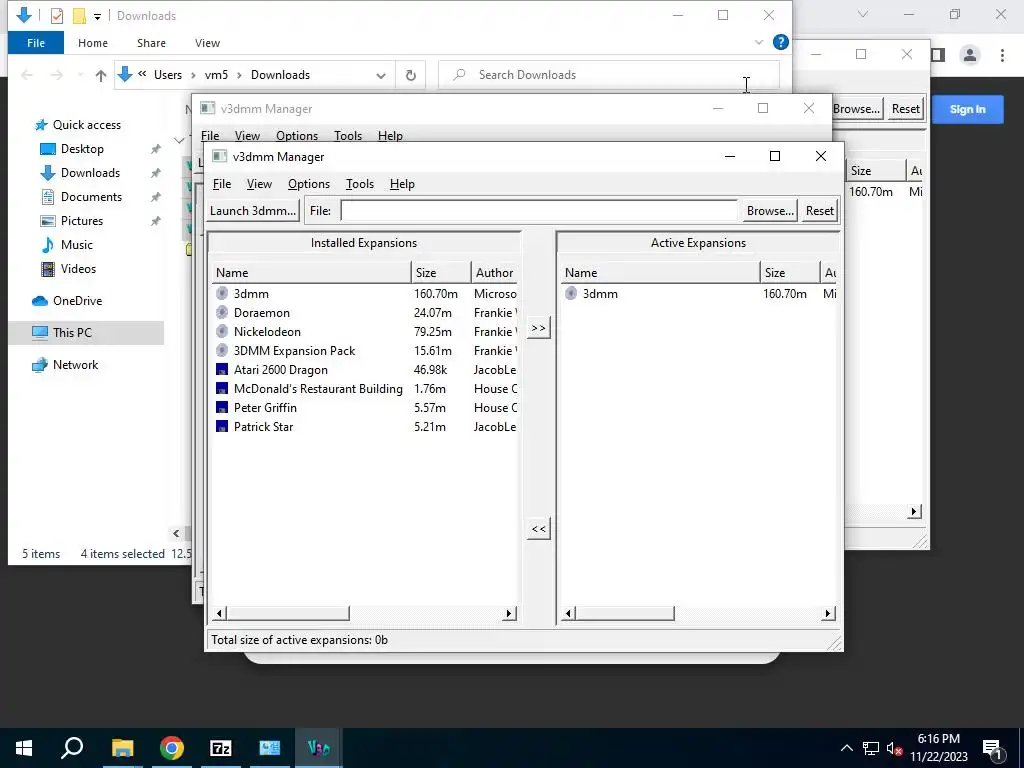Image resolution: width=1024 pixels, height=768 pixels.
Task: Click the 3DMM Expansion Pack disc icon
Action: [222, 351]
